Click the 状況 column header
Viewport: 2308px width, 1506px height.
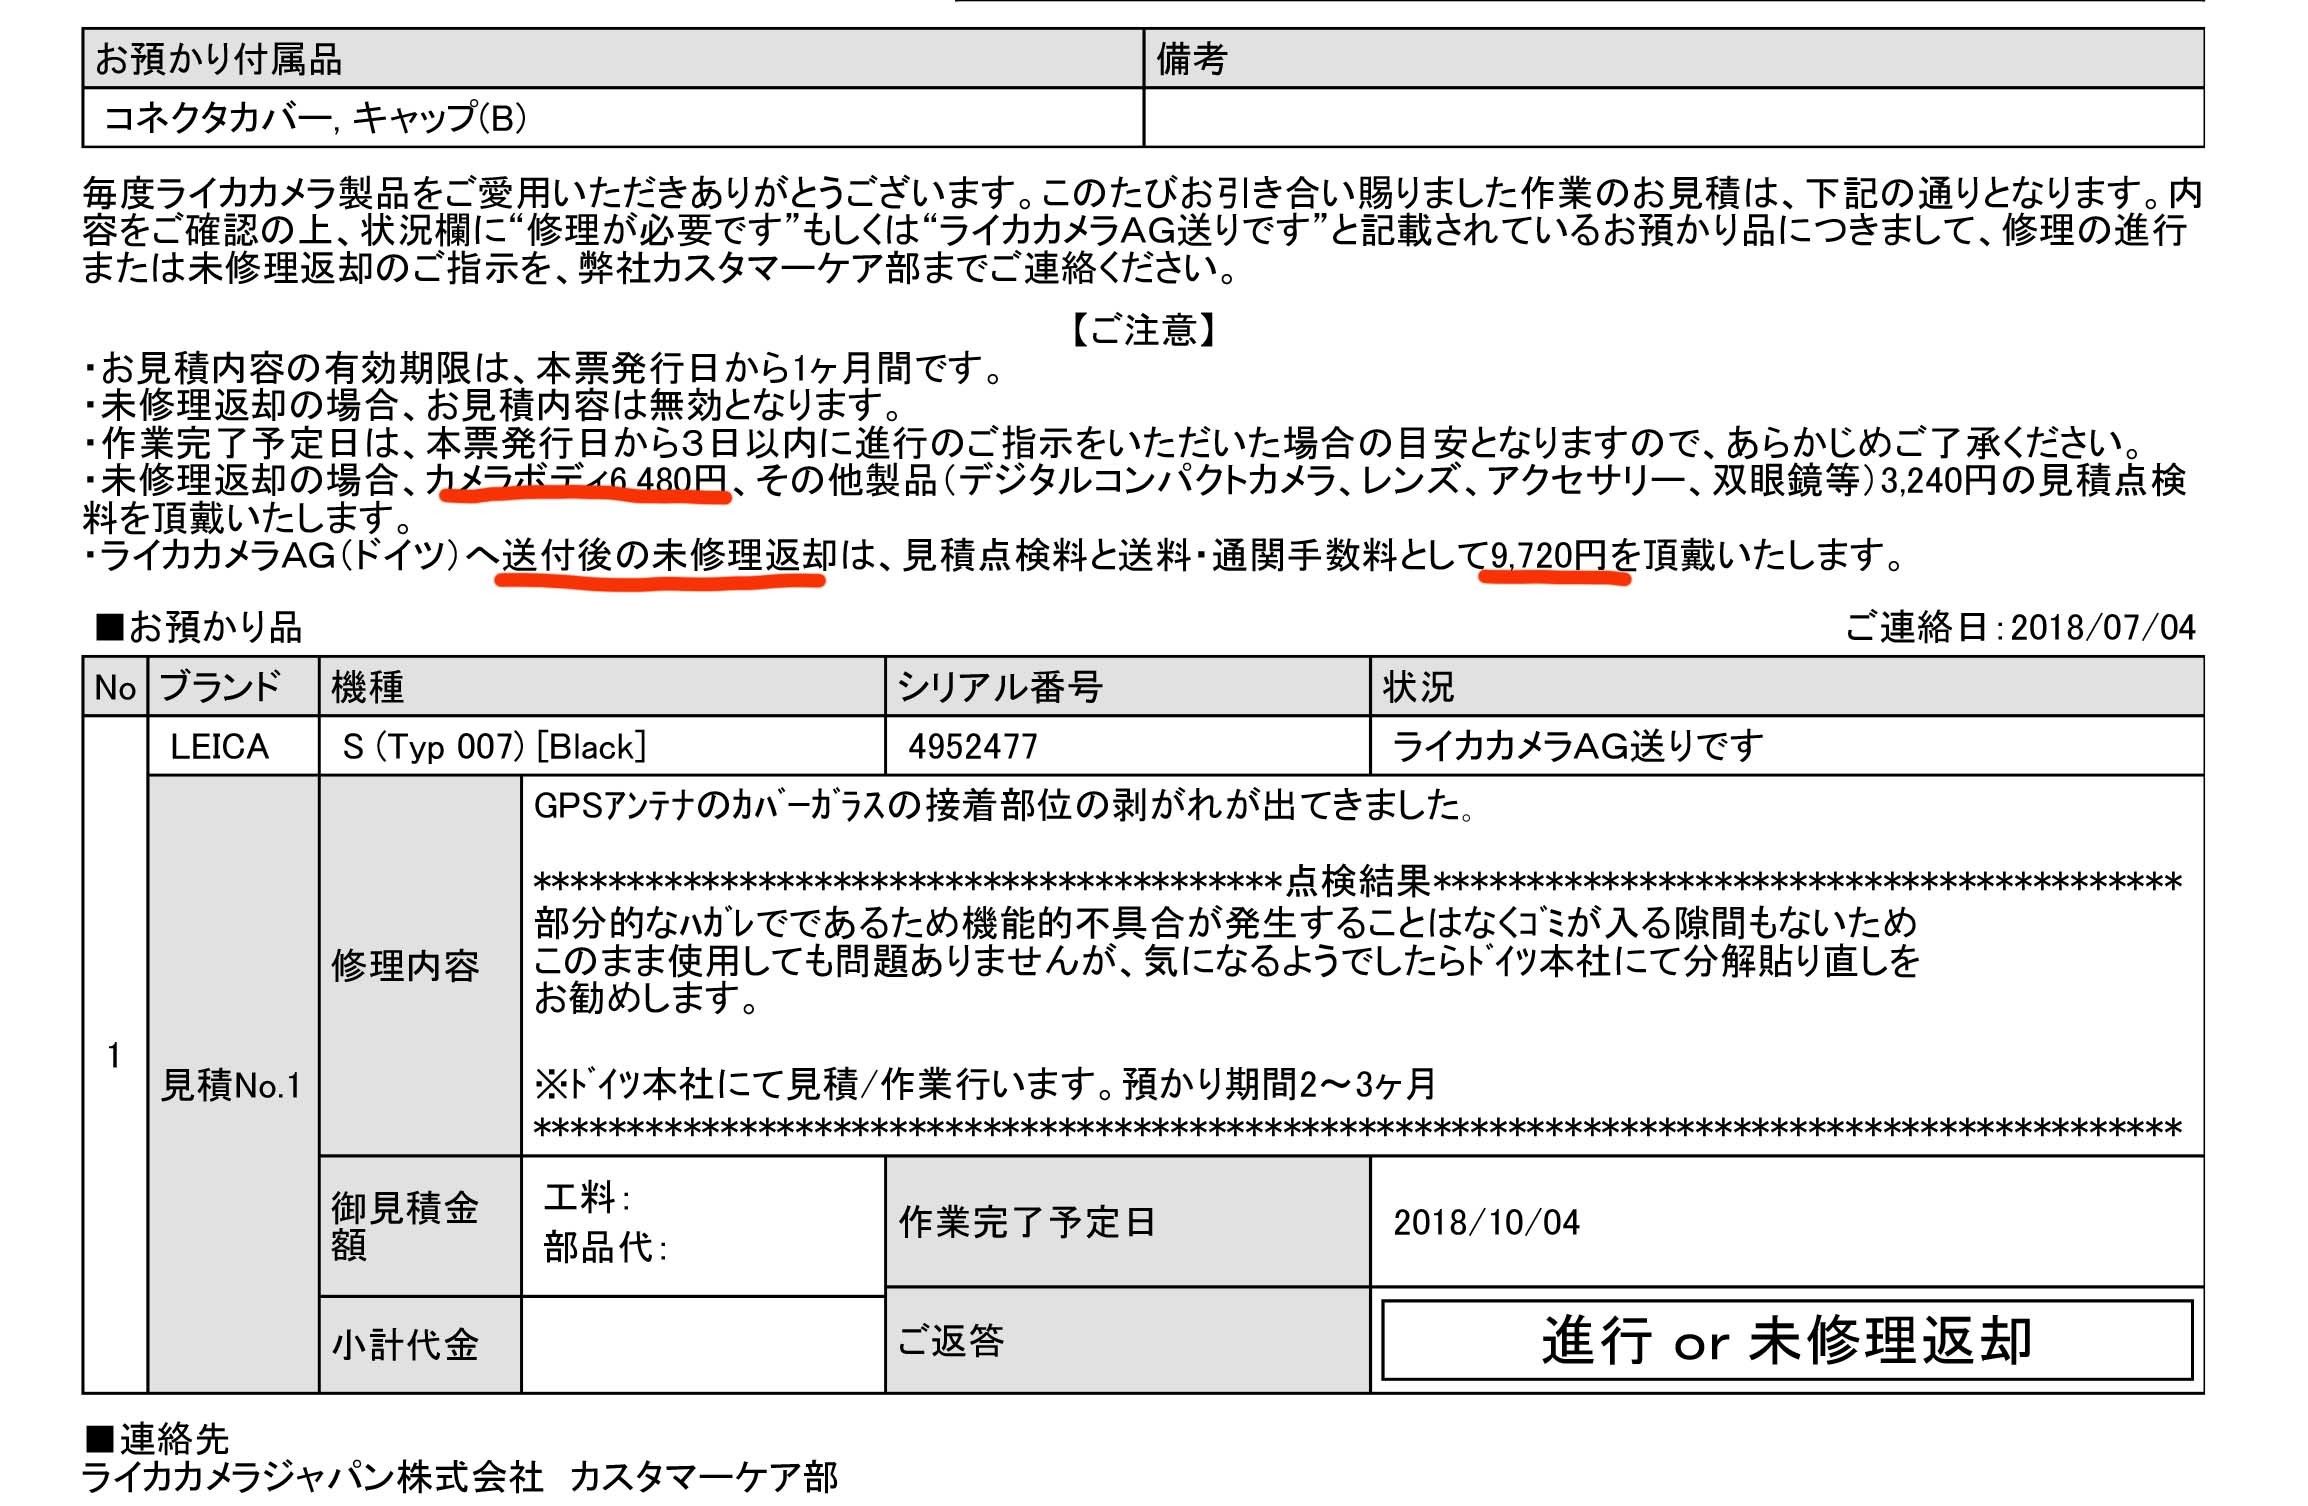point(1787,687)
